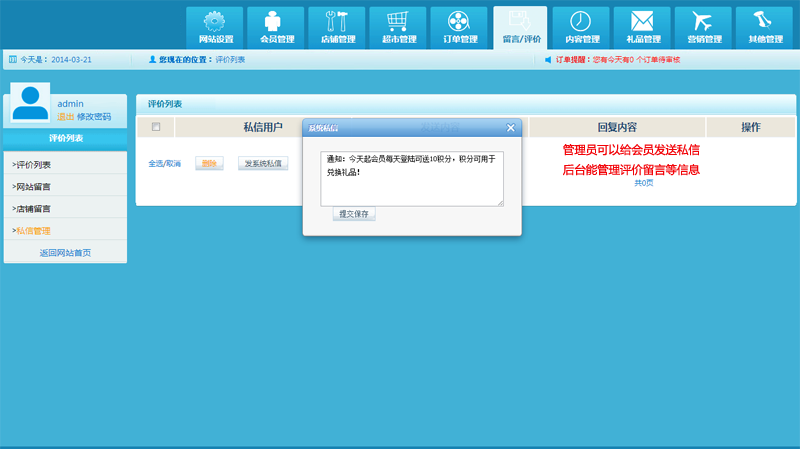Screen dimensions: 800x449
Task: Toggle the select-all checkbox in table header
Action: click(155, 127)
